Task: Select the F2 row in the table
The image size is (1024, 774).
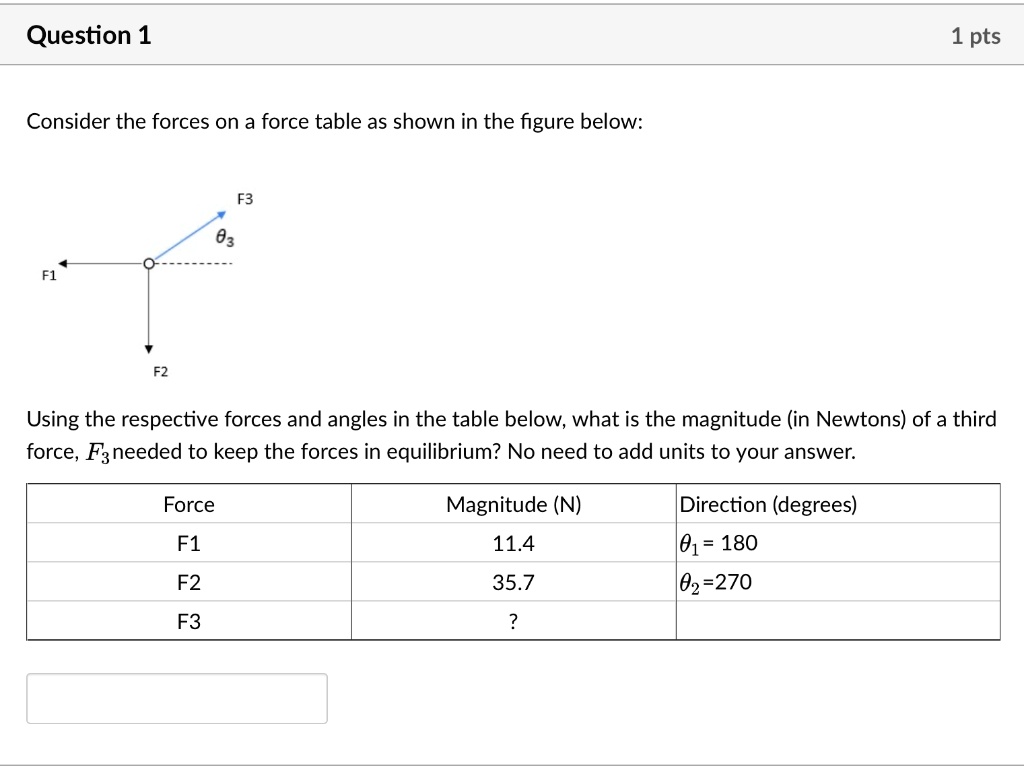Action: (188, 582)
